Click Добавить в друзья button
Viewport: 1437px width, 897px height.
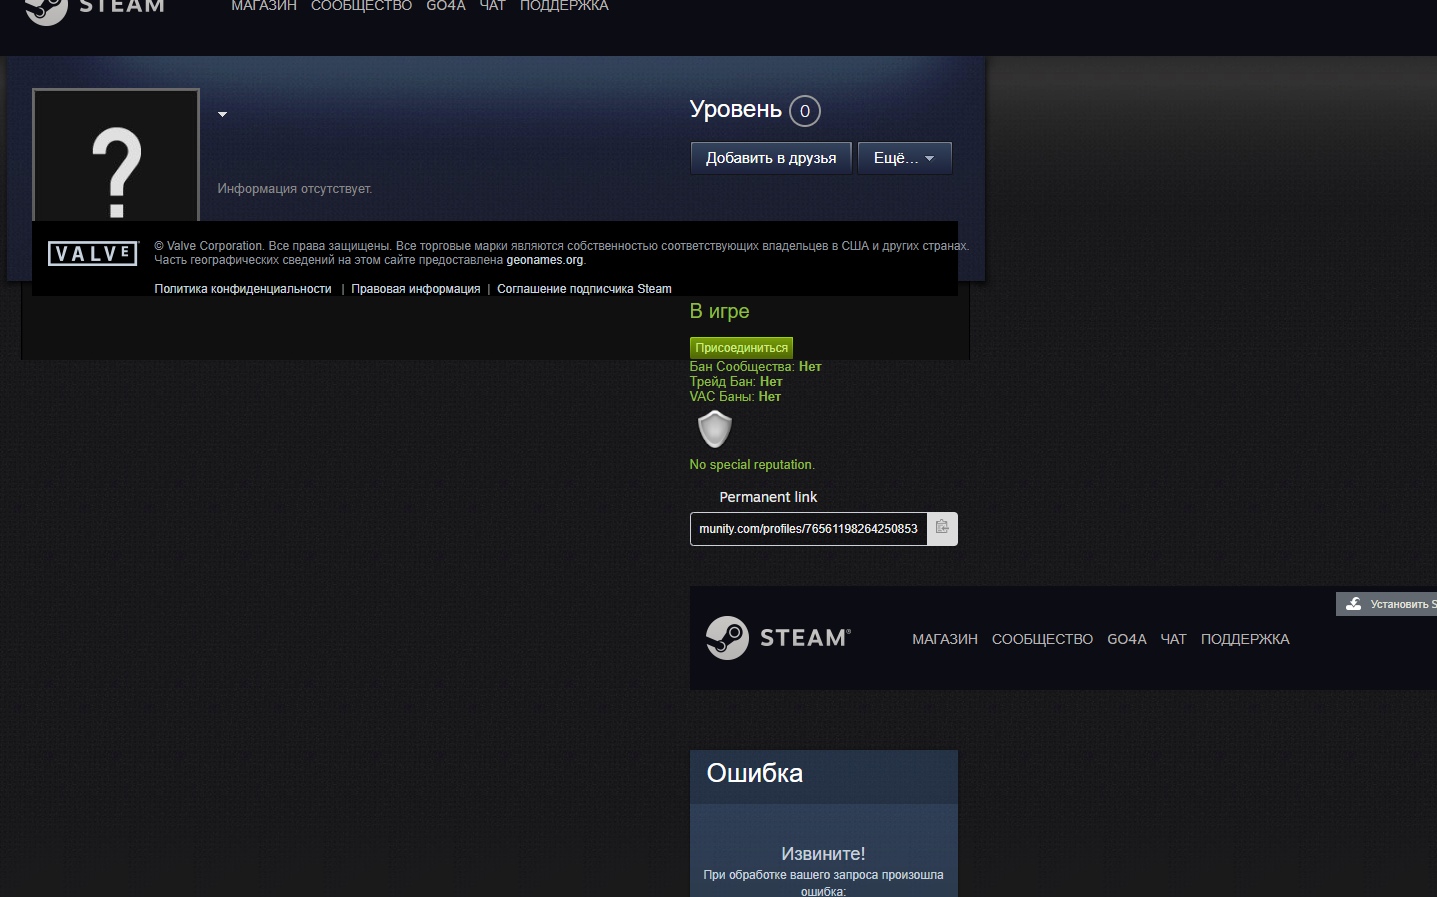(771, 158)
